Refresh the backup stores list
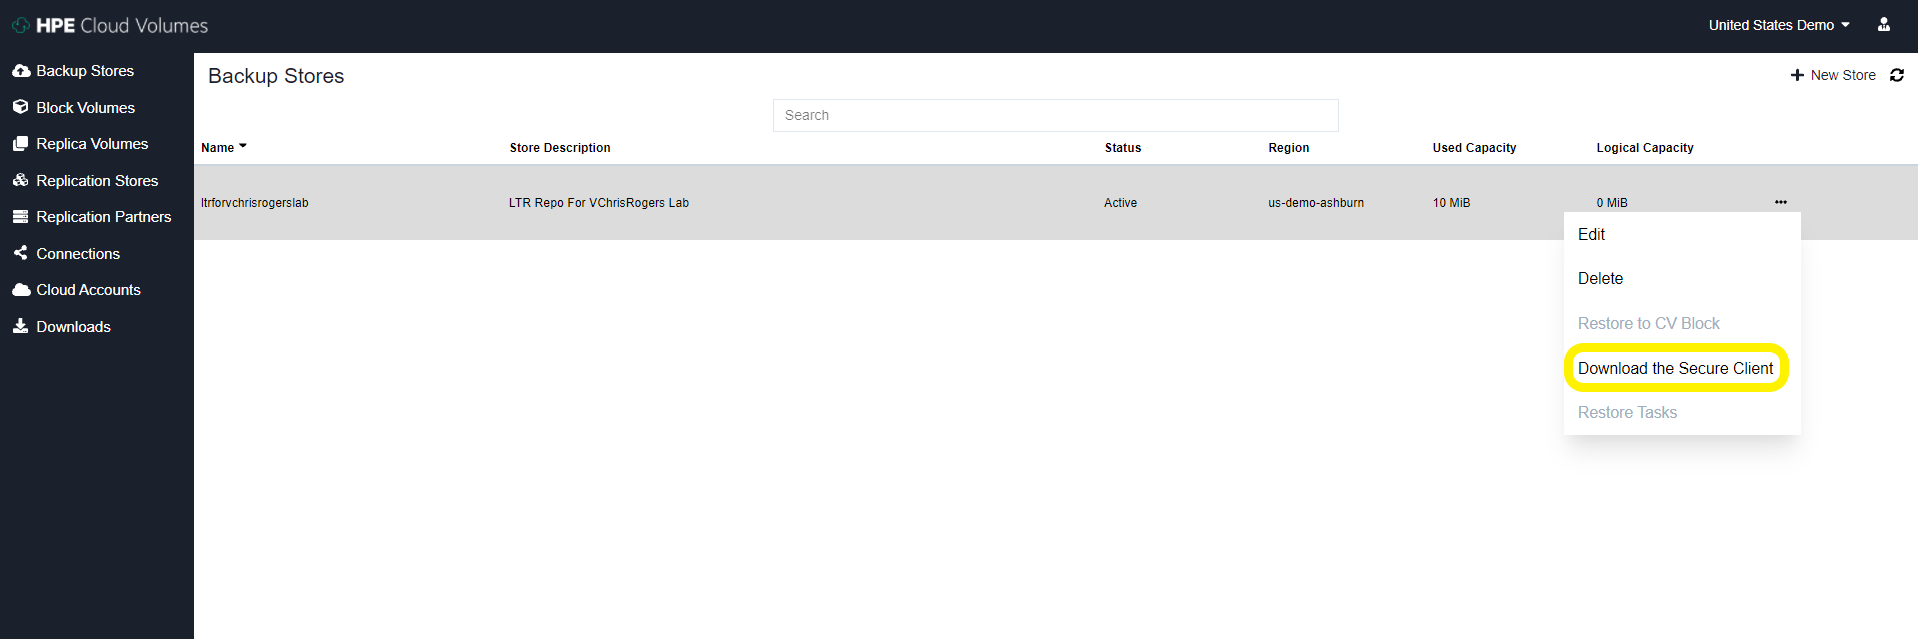 (x=1896, y=75)
